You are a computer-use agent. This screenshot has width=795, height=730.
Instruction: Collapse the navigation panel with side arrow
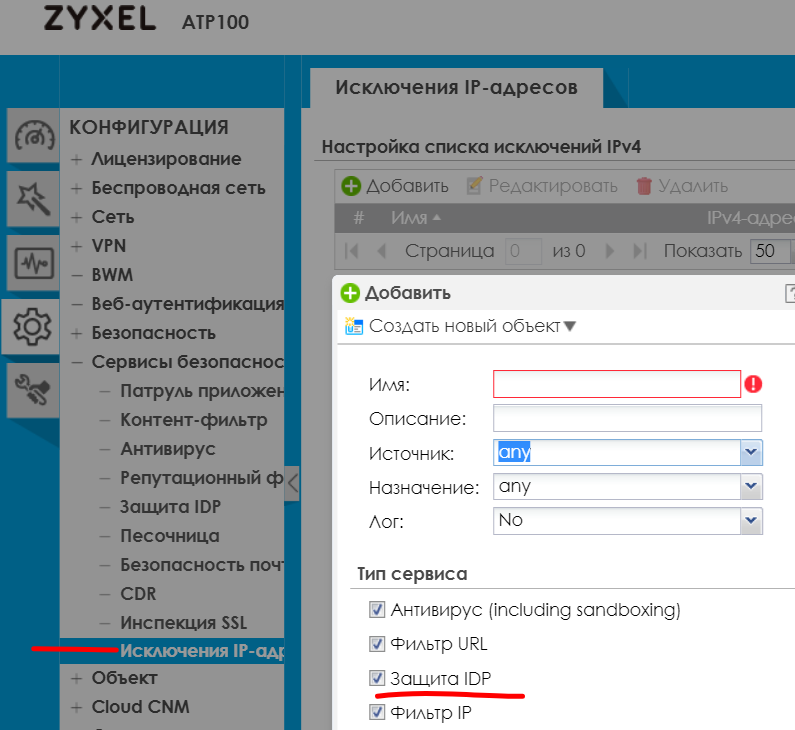click(x=292, y=483)
